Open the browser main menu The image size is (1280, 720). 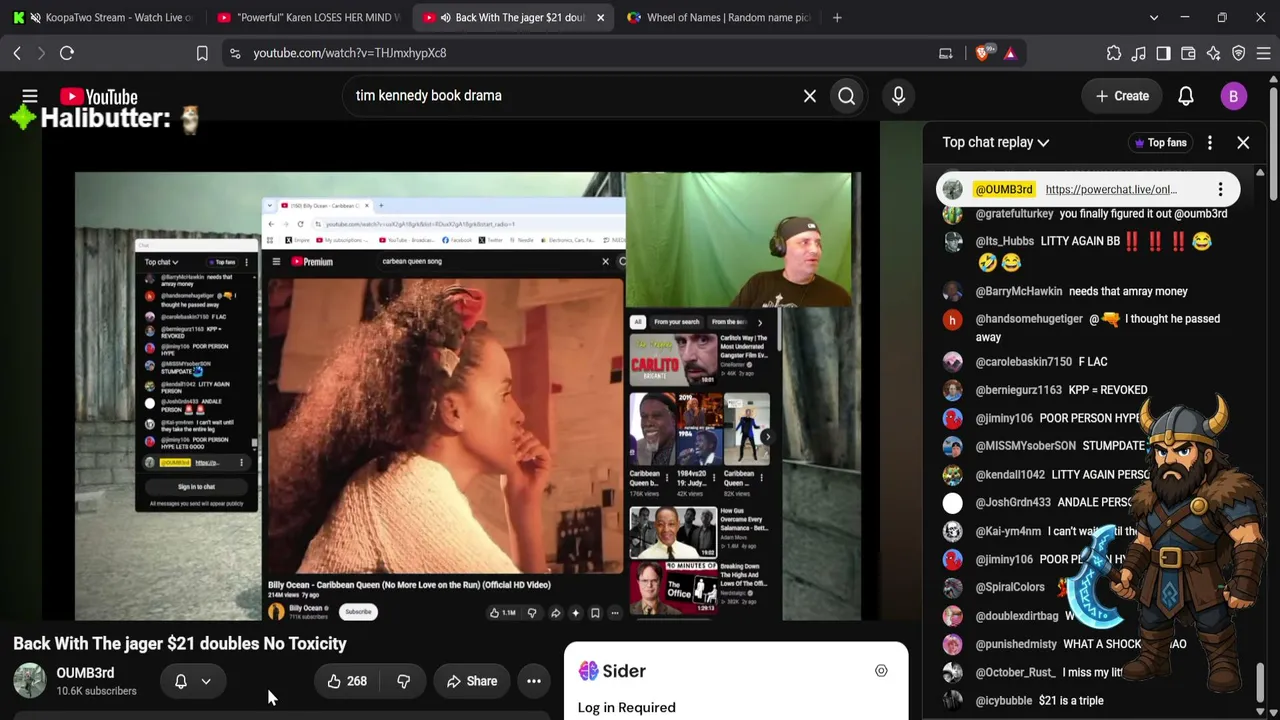[1263, 53]
